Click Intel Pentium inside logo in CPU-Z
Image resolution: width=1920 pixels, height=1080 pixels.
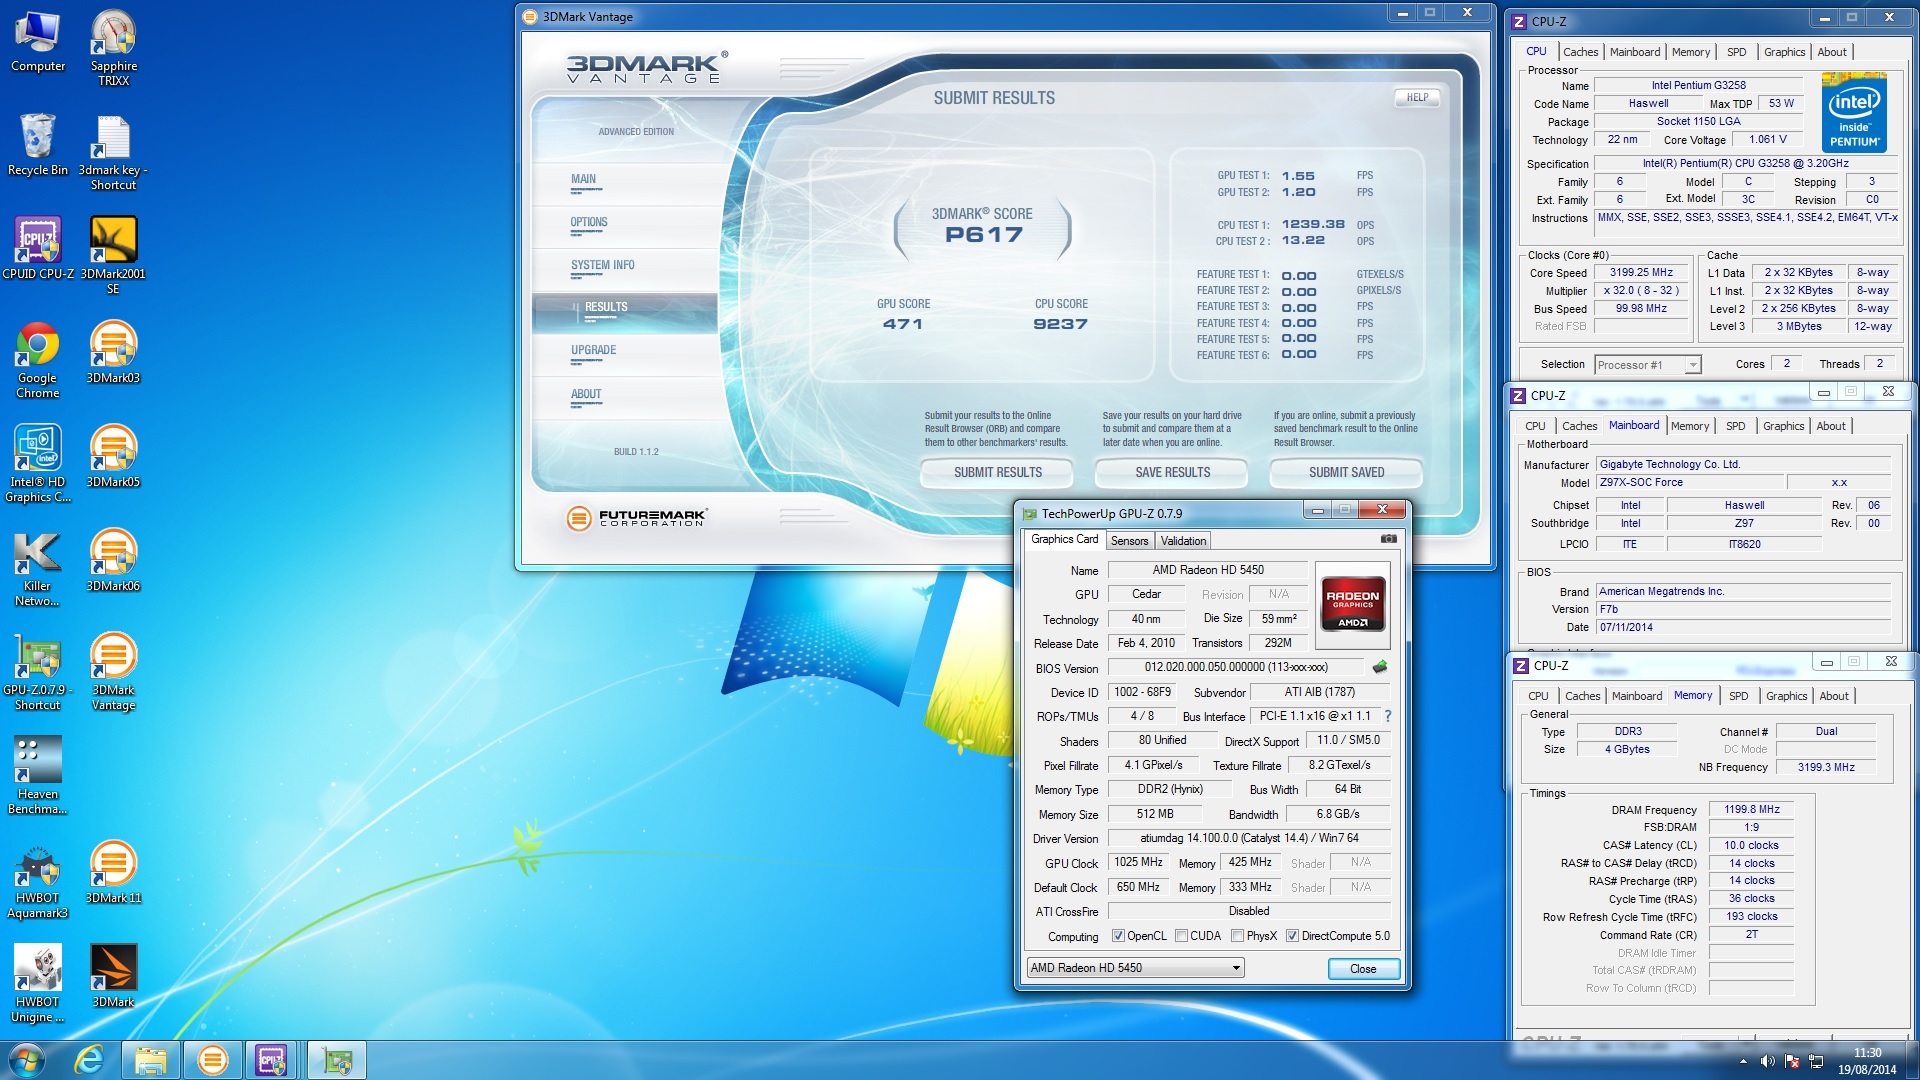(1853, 112)
